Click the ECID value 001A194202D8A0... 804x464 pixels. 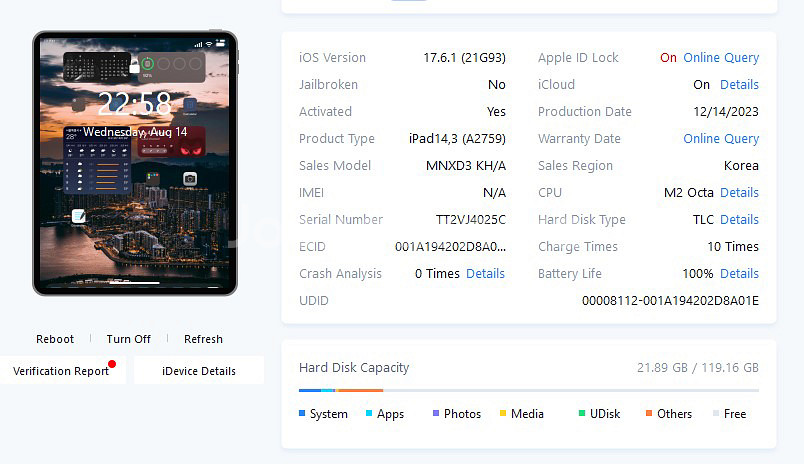tap(450, 247)
